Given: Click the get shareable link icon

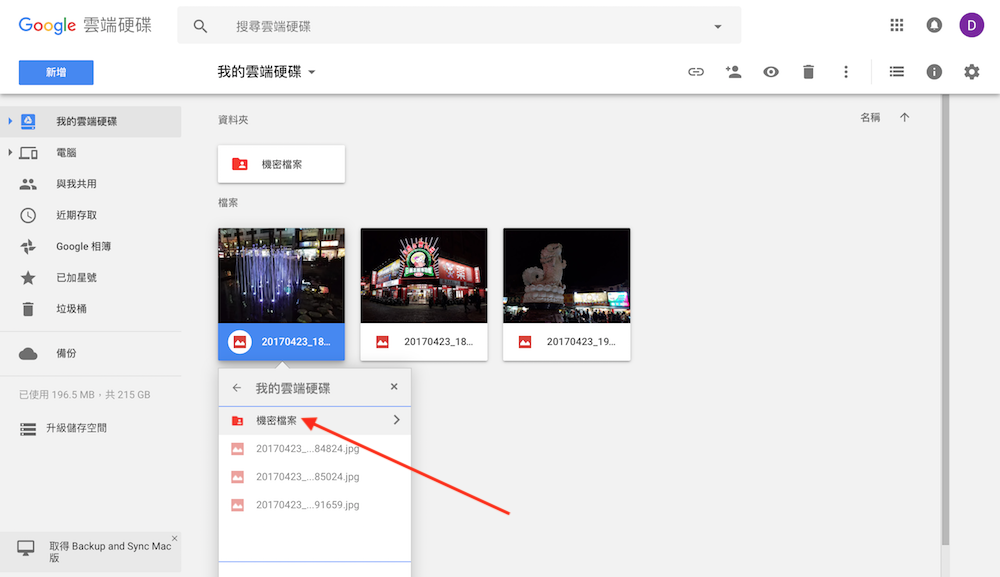Looking at the screenshot, I should point(696,72).
